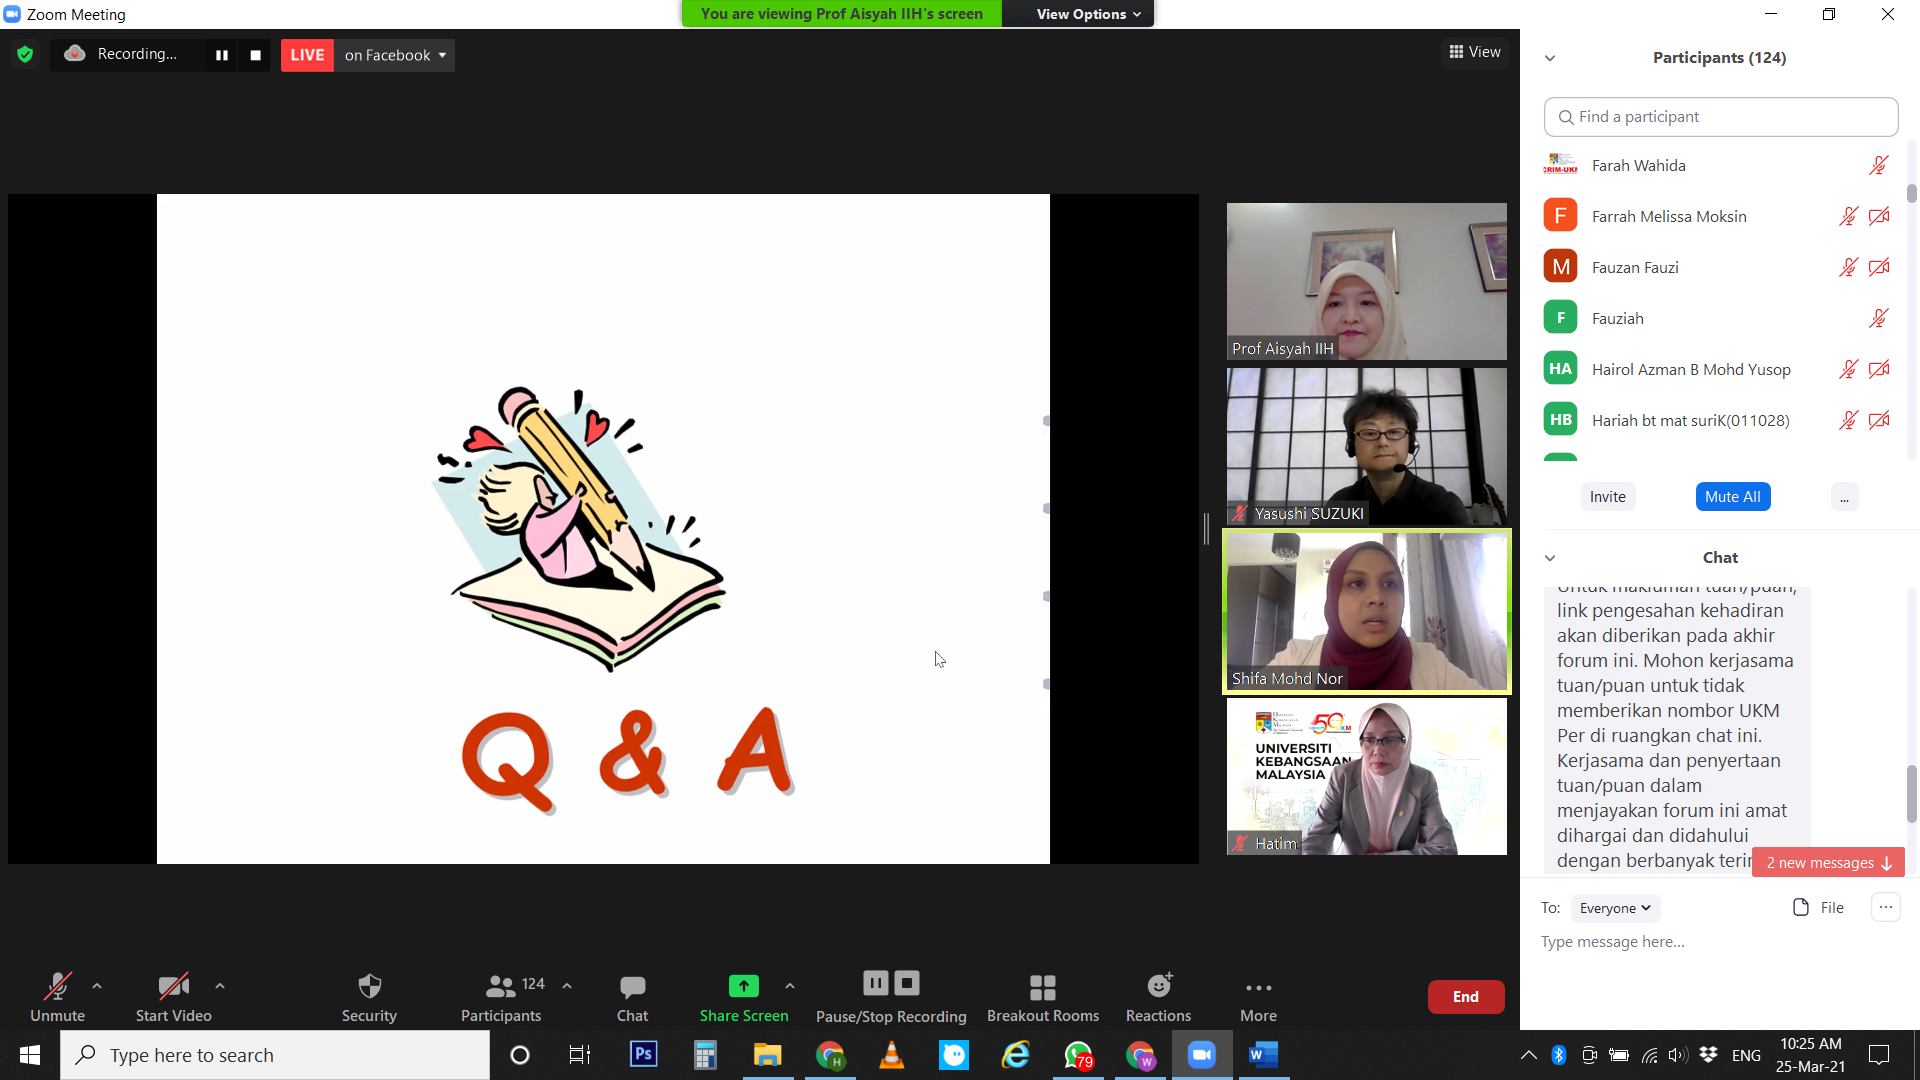The image size is (1920, 1080).
Task: Click the Find a participant search field
Action: point(1720,117)
